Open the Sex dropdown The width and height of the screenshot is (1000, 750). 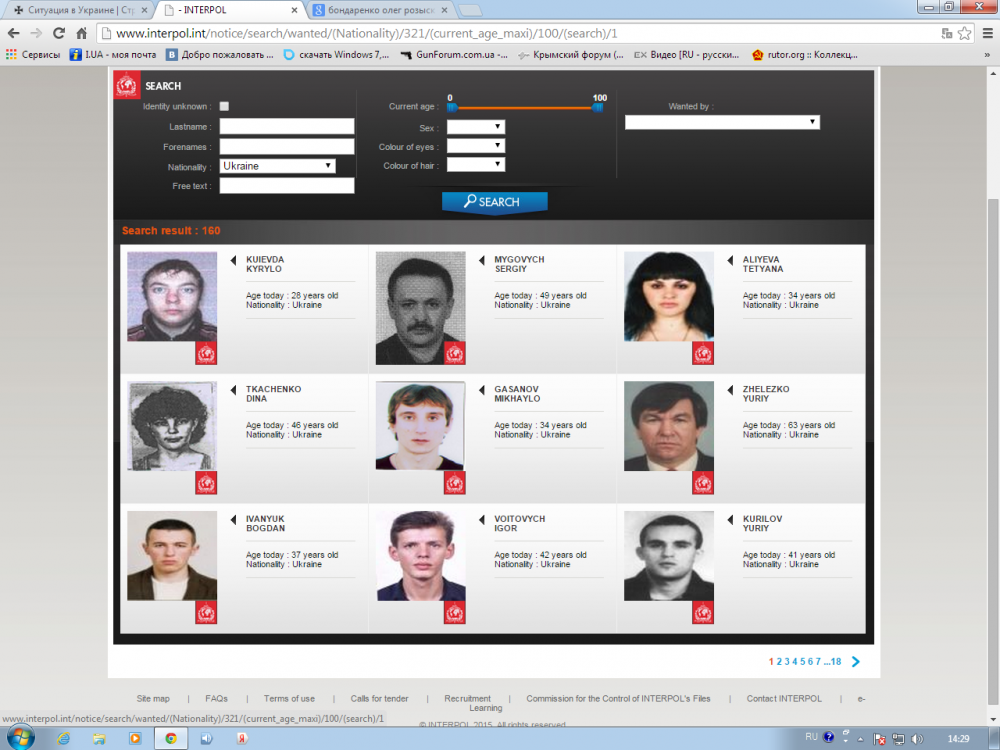click(x=476, y=127)
